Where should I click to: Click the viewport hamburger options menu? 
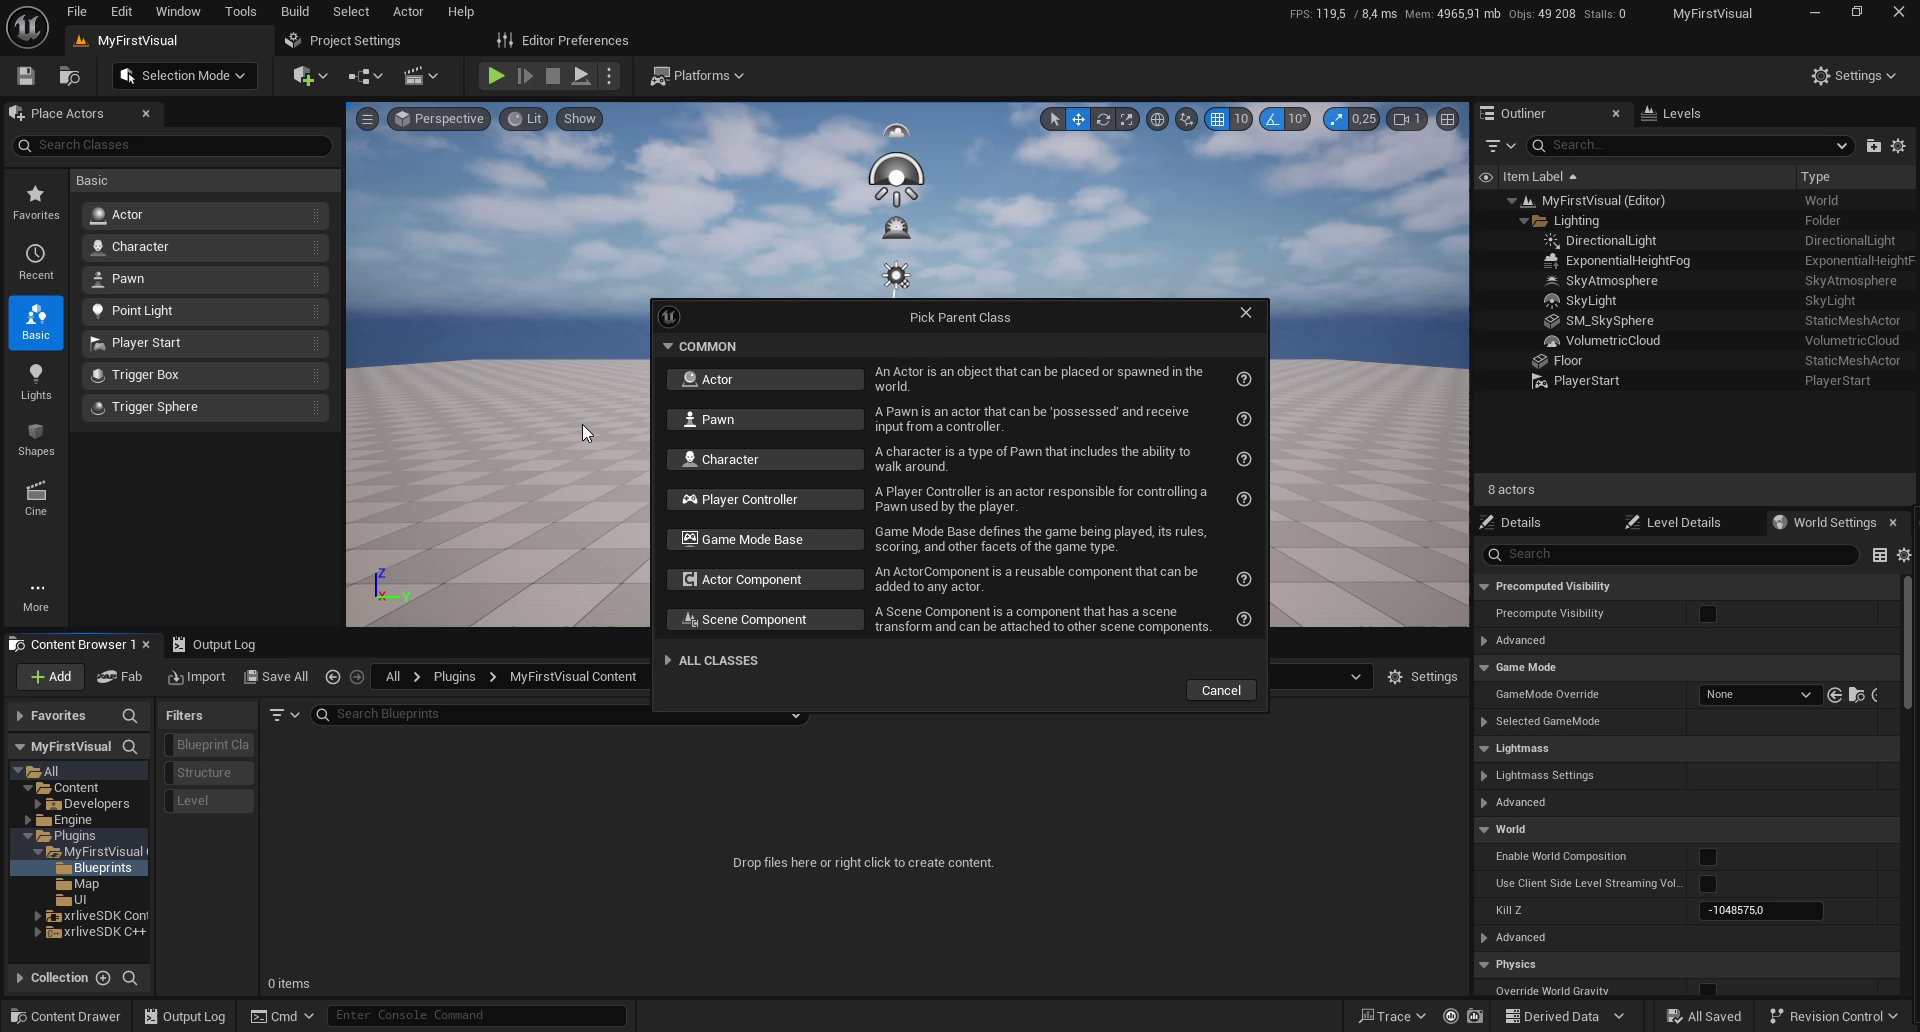click(367, 119)
